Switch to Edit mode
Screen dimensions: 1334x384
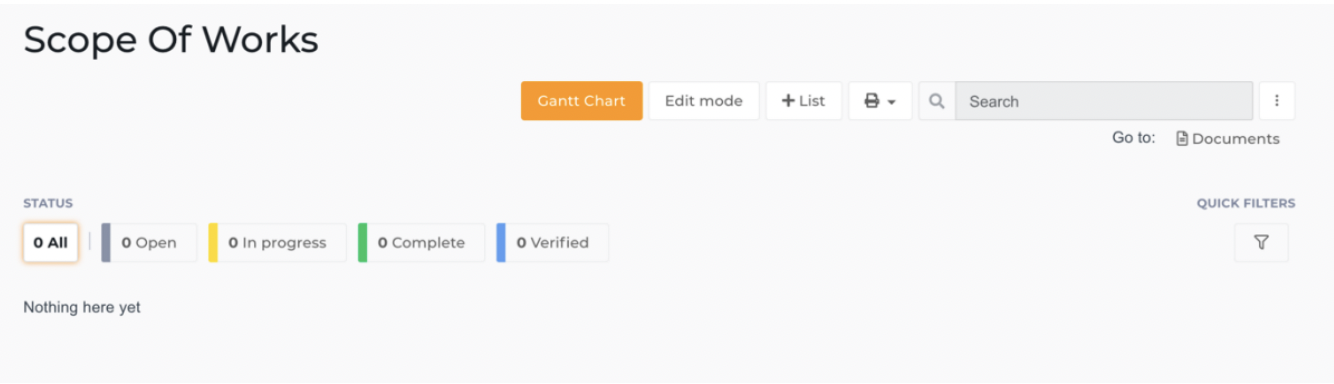[x=704, y=101]
